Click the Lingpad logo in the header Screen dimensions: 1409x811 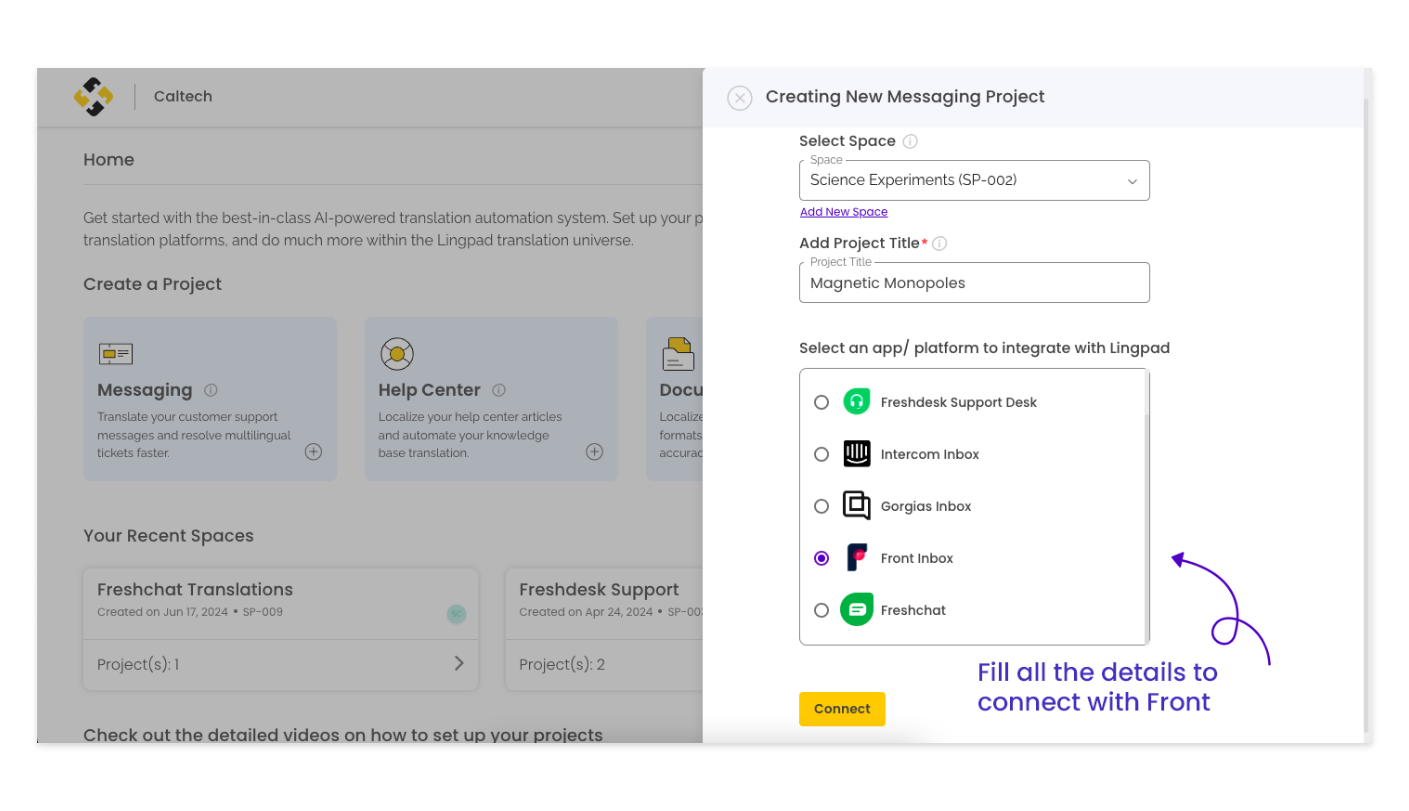coord(93,97)
